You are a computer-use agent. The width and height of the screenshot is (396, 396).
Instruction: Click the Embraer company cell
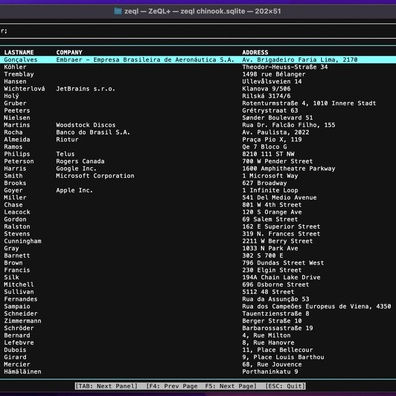pos(145,60)
